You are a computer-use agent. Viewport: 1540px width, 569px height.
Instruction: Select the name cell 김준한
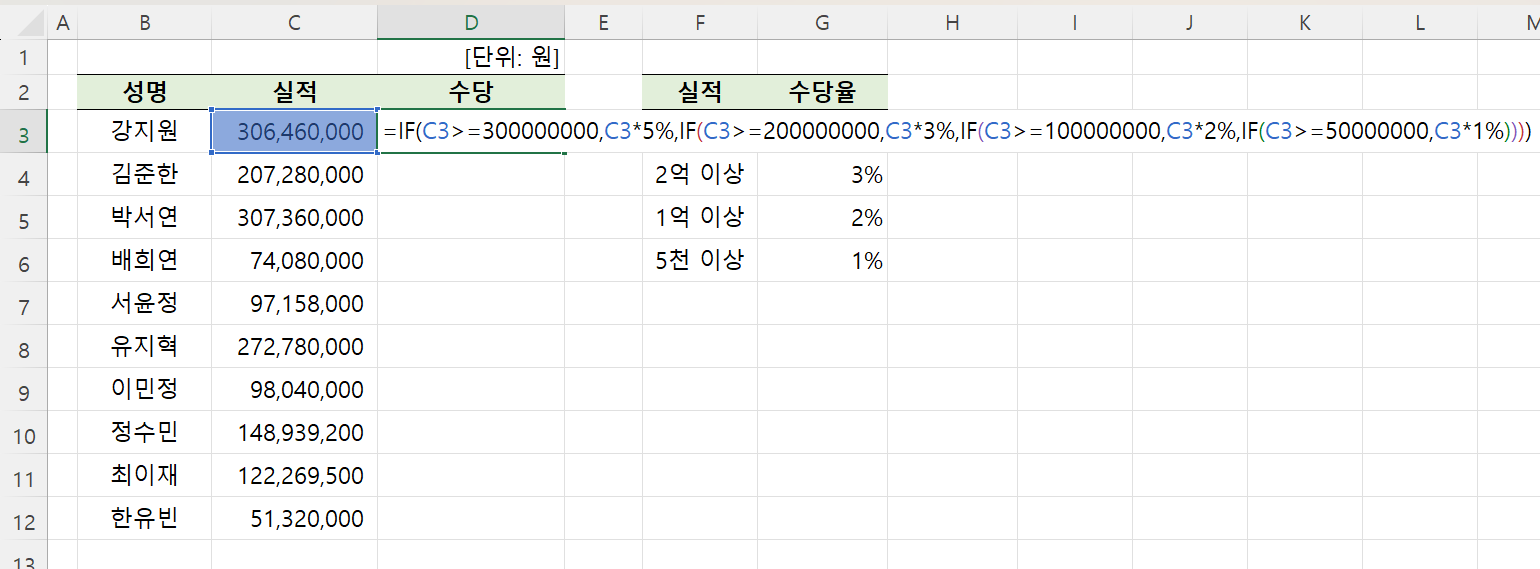[145, 175]
